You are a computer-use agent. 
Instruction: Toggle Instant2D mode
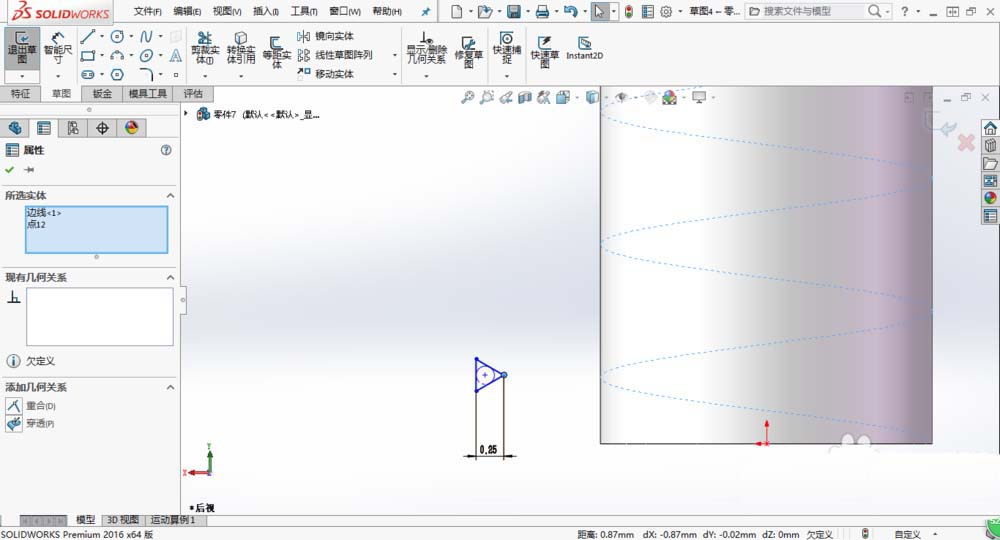[x=584, y=48]
